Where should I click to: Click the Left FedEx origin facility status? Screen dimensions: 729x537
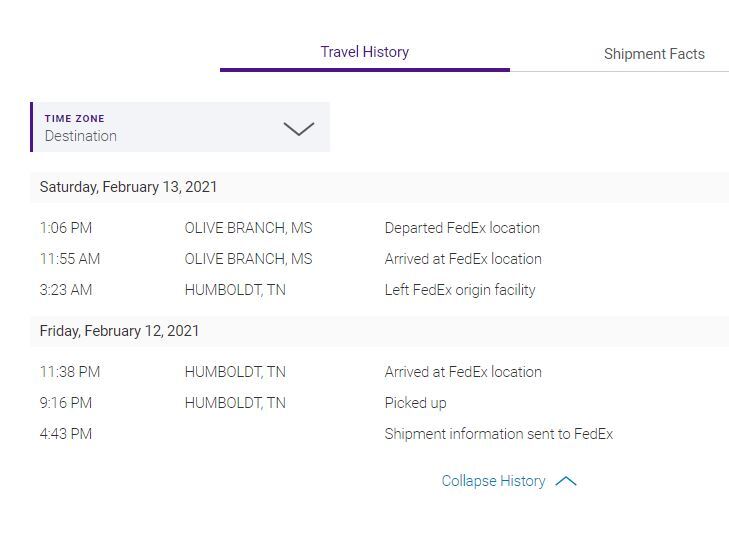pyautogui.click(x=460, y=290)
